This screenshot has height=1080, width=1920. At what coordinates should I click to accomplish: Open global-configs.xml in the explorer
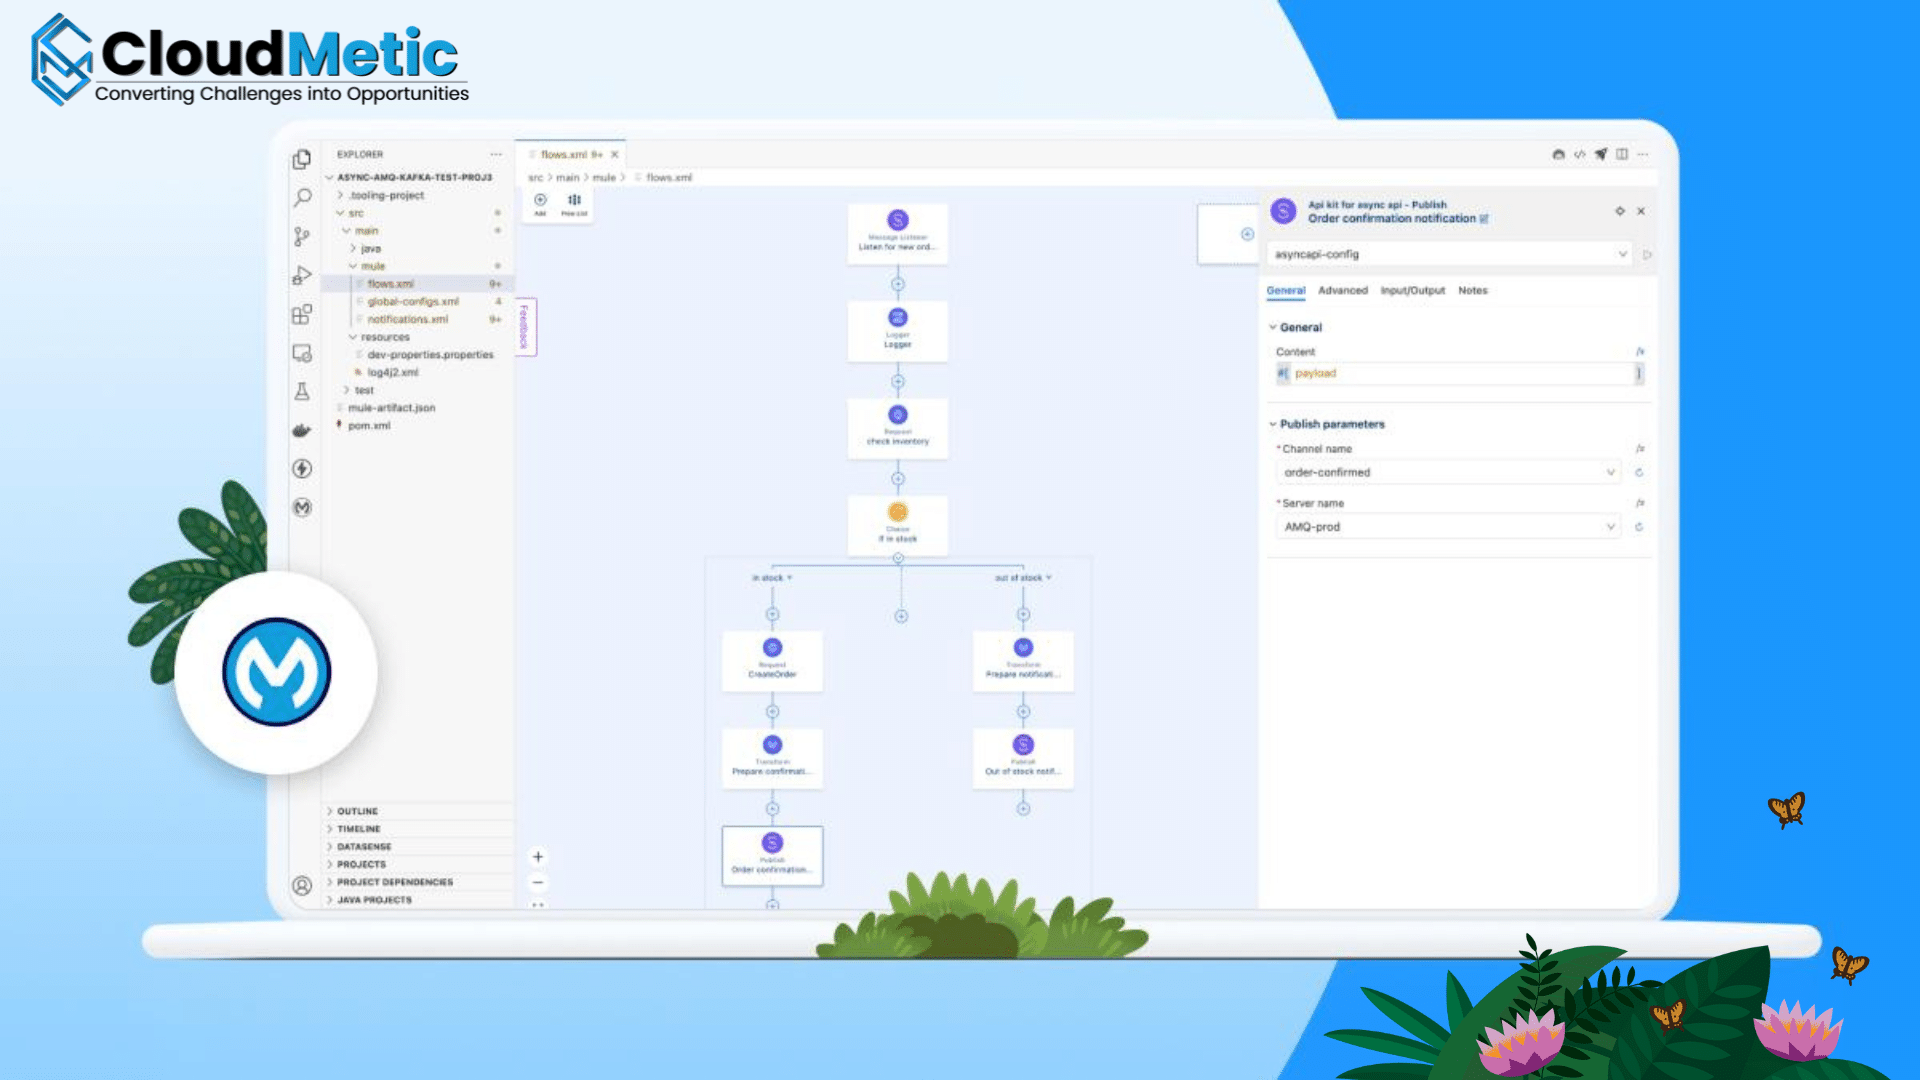click(412, 302)
